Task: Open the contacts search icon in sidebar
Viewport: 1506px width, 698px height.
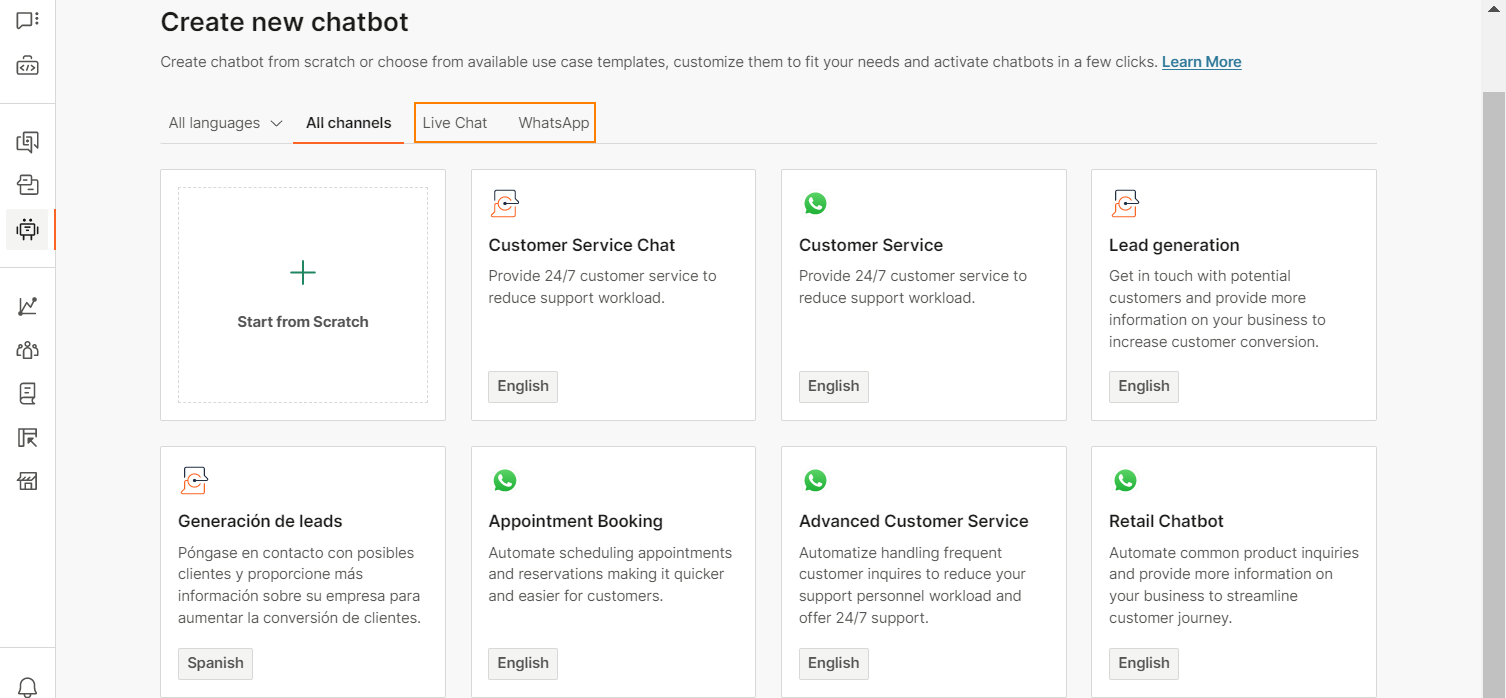Action: coord(27,142)
